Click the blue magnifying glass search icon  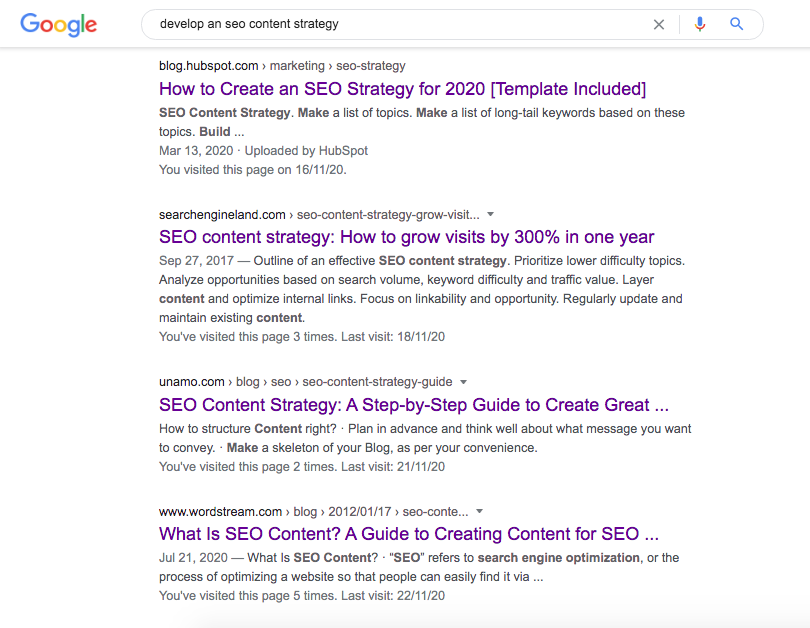pyautogui.click(x=737, y=24)
